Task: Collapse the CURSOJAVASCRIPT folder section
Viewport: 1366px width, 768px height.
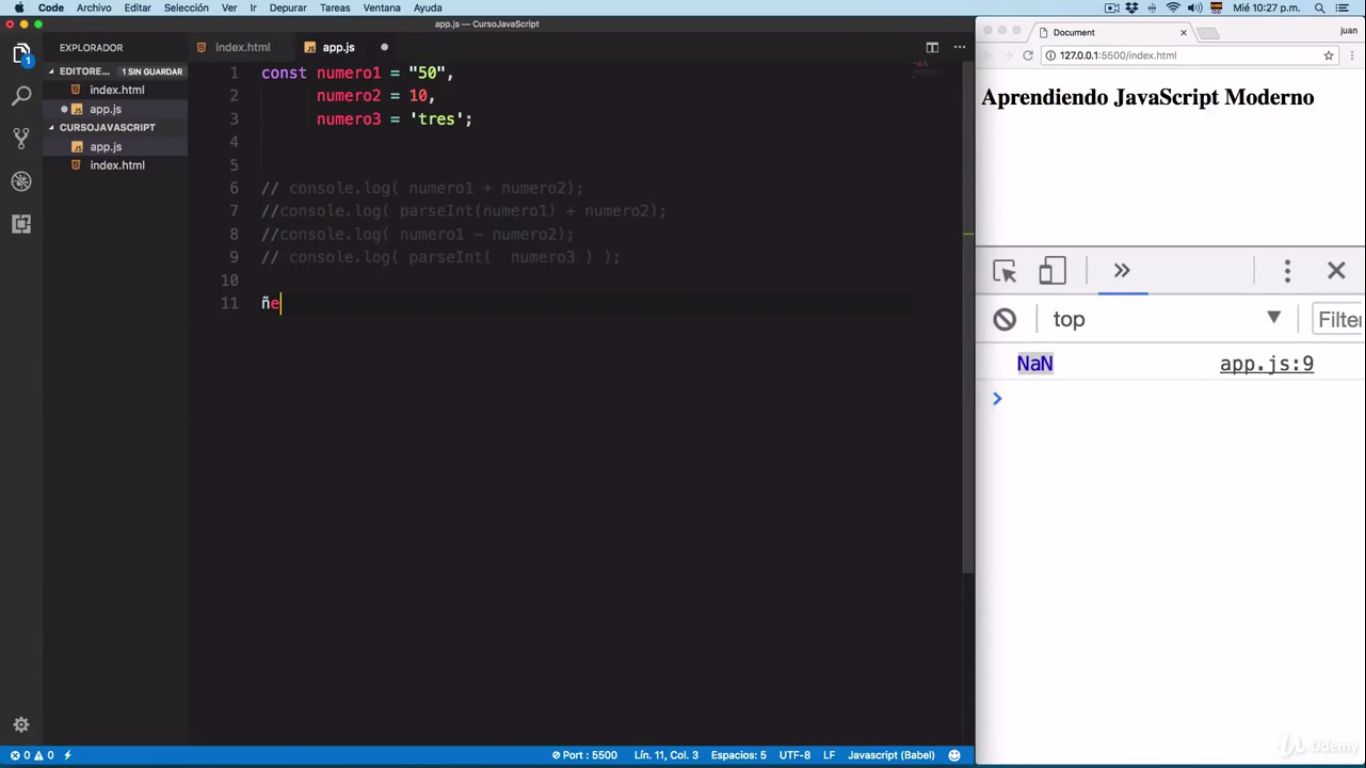Action: (50, 127)
